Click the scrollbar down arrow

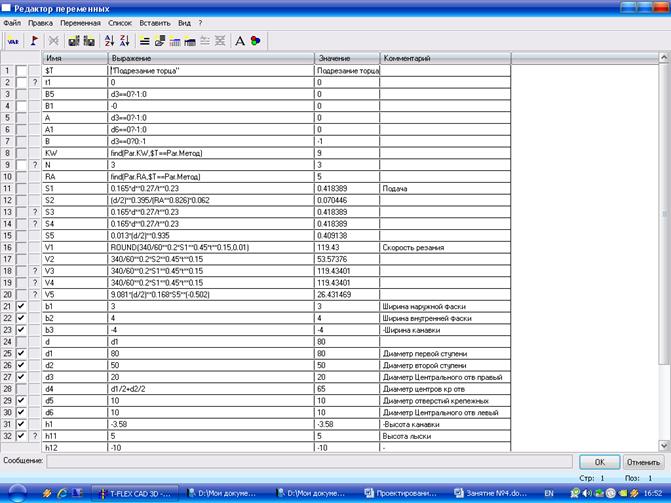coord(664,446)
